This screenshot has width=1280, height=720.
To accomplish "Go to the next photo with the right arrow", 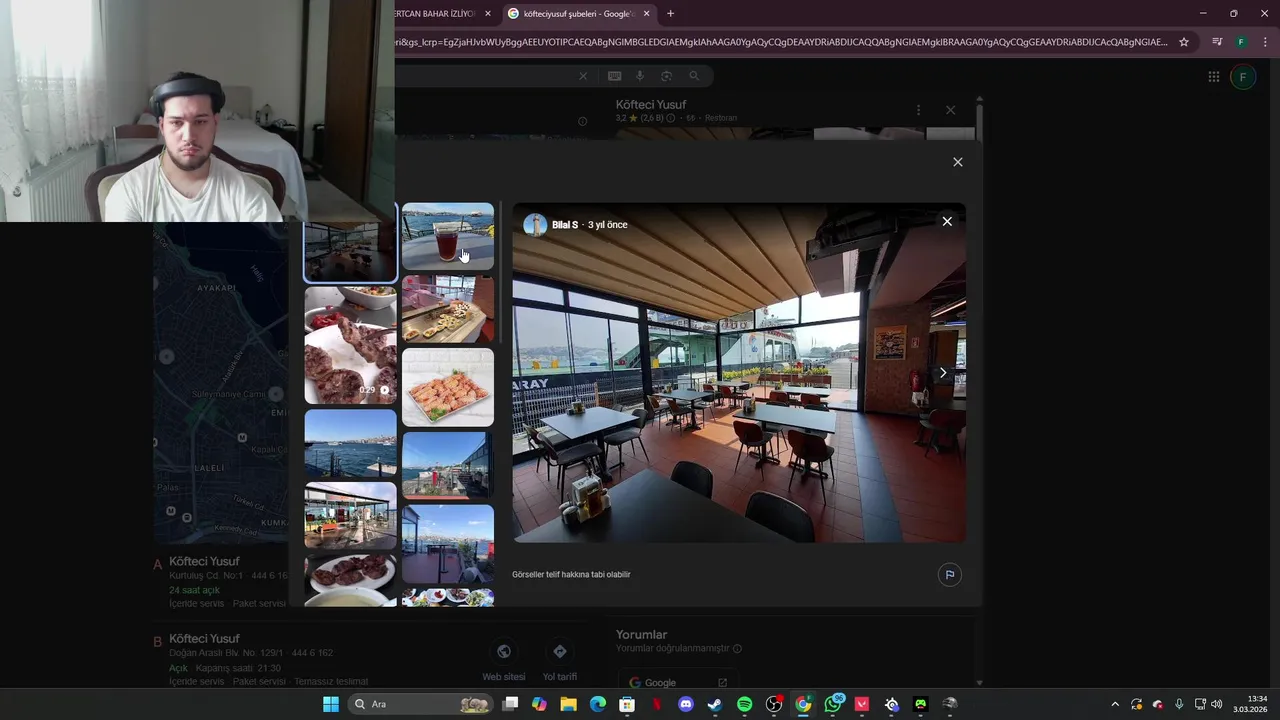I will [x=942, y=372].
